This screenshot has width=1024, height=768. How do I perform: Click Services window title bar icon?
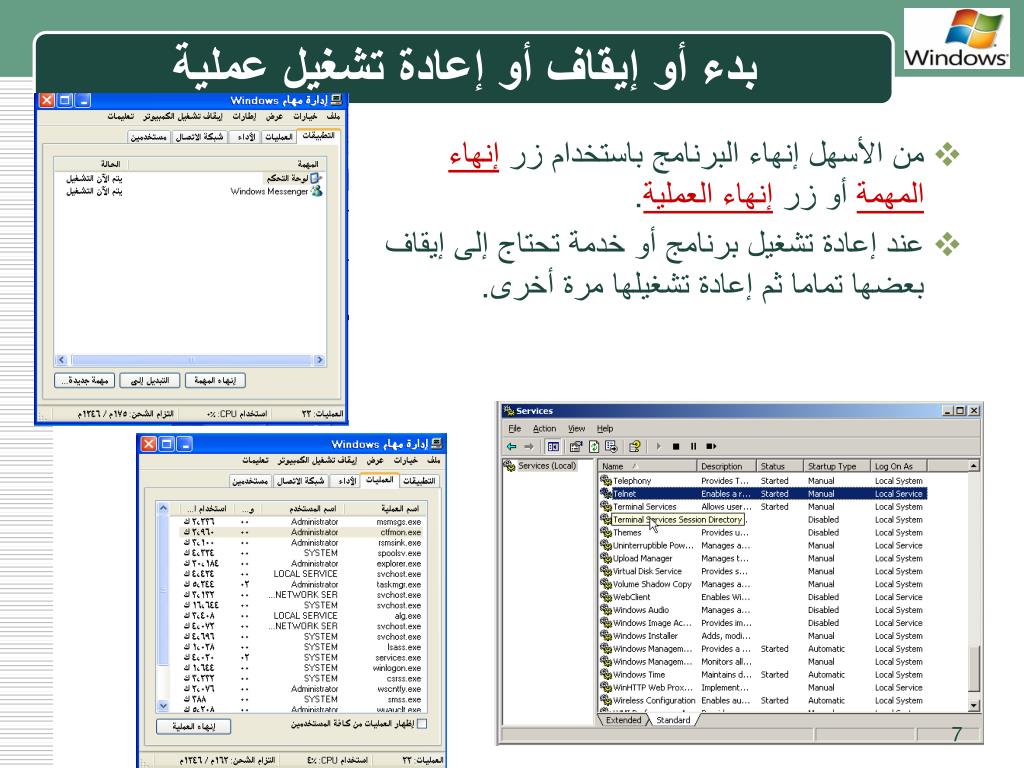(x=508, y=411)
